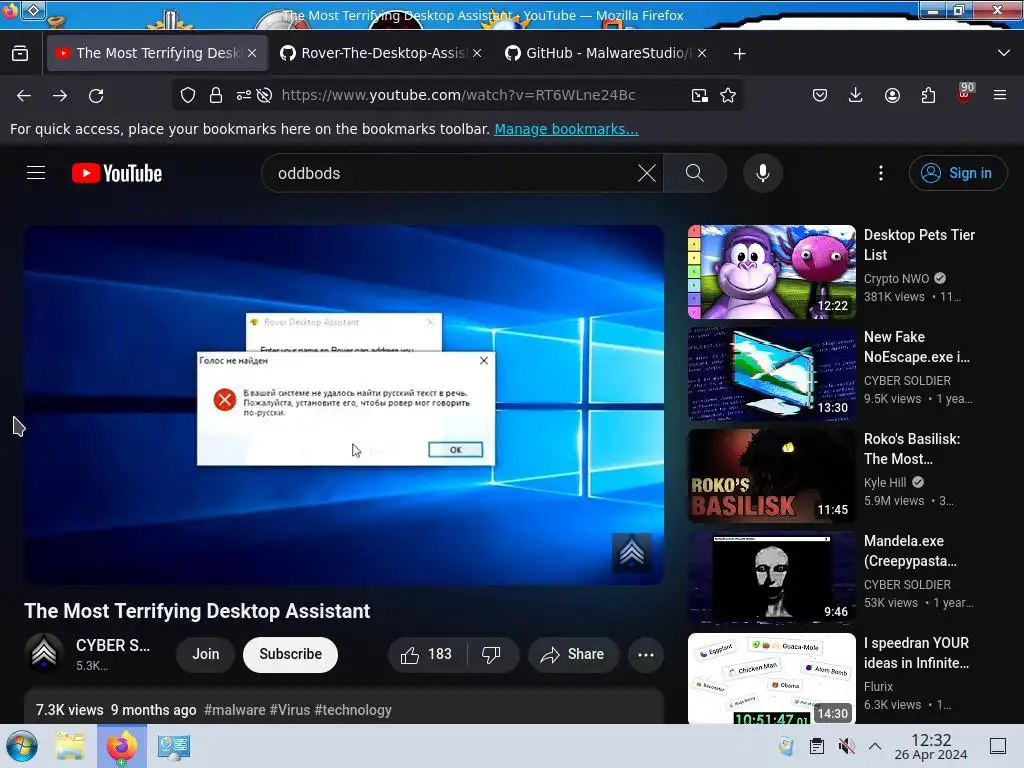Viewport: 1024px width, 768px height.
Task: Close the GitHub MalwareStudio tab
Action: pos(701,54)
